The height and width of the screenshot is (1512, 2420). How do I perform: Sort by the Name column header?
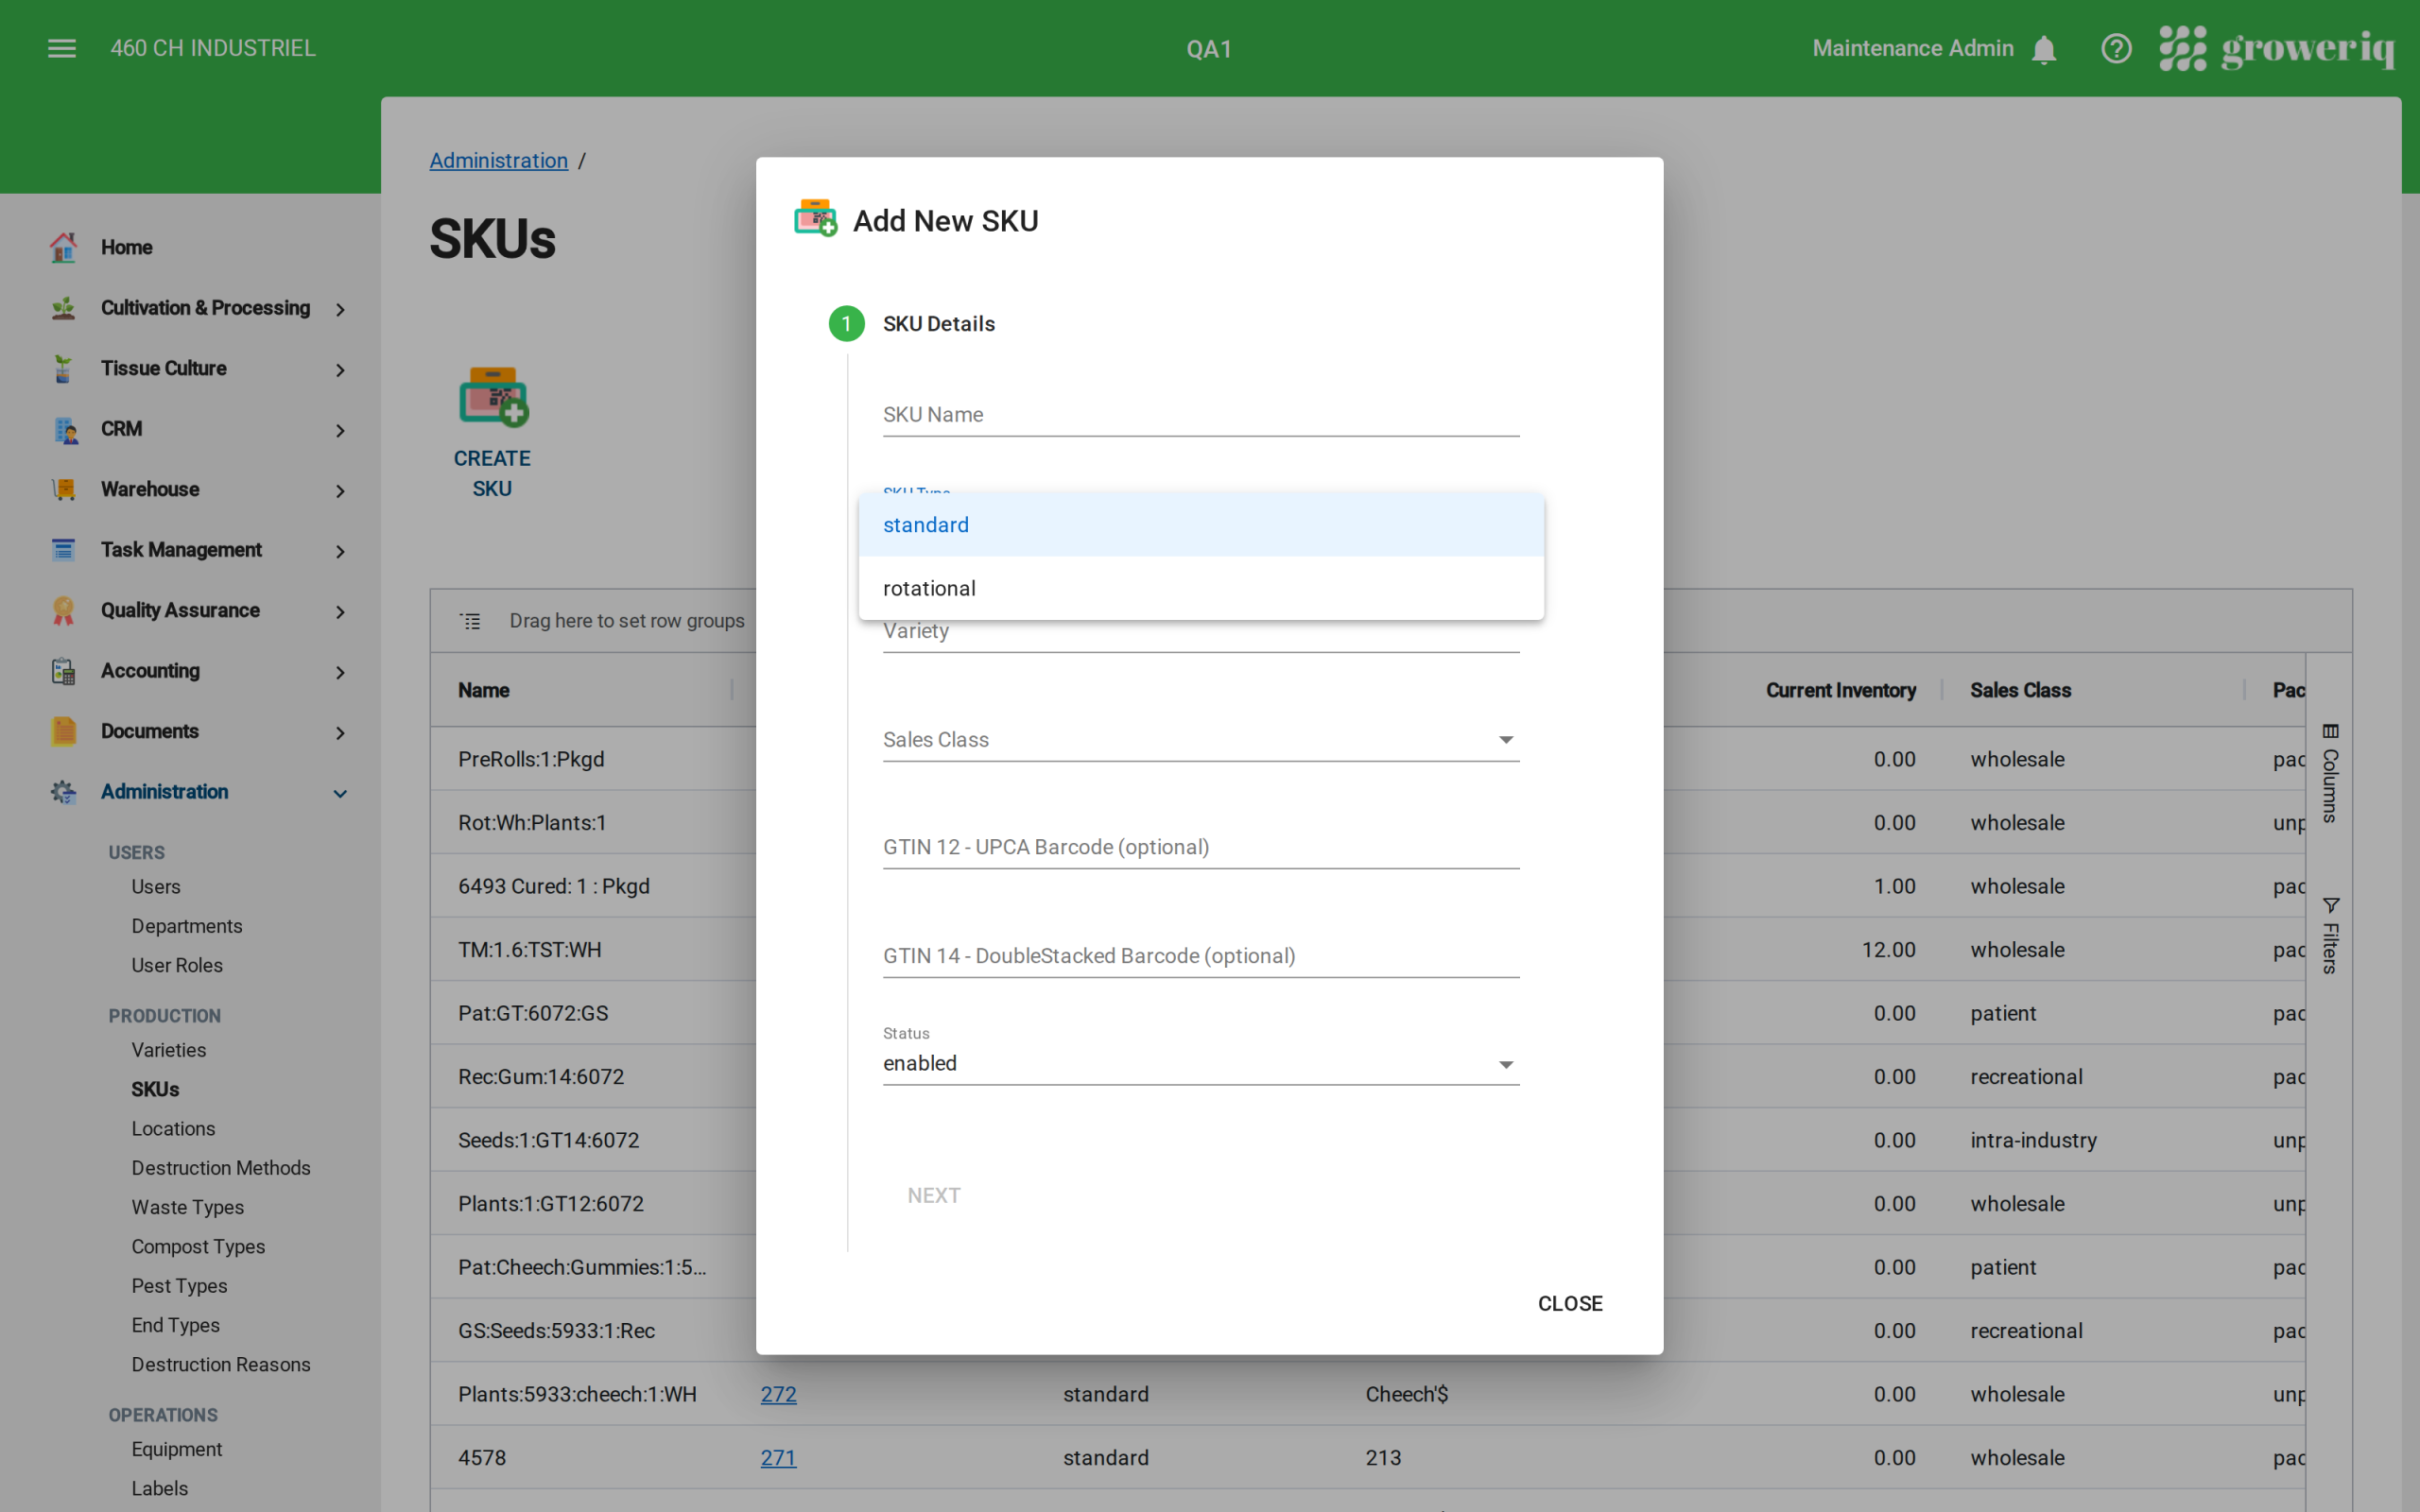[484, 691]
